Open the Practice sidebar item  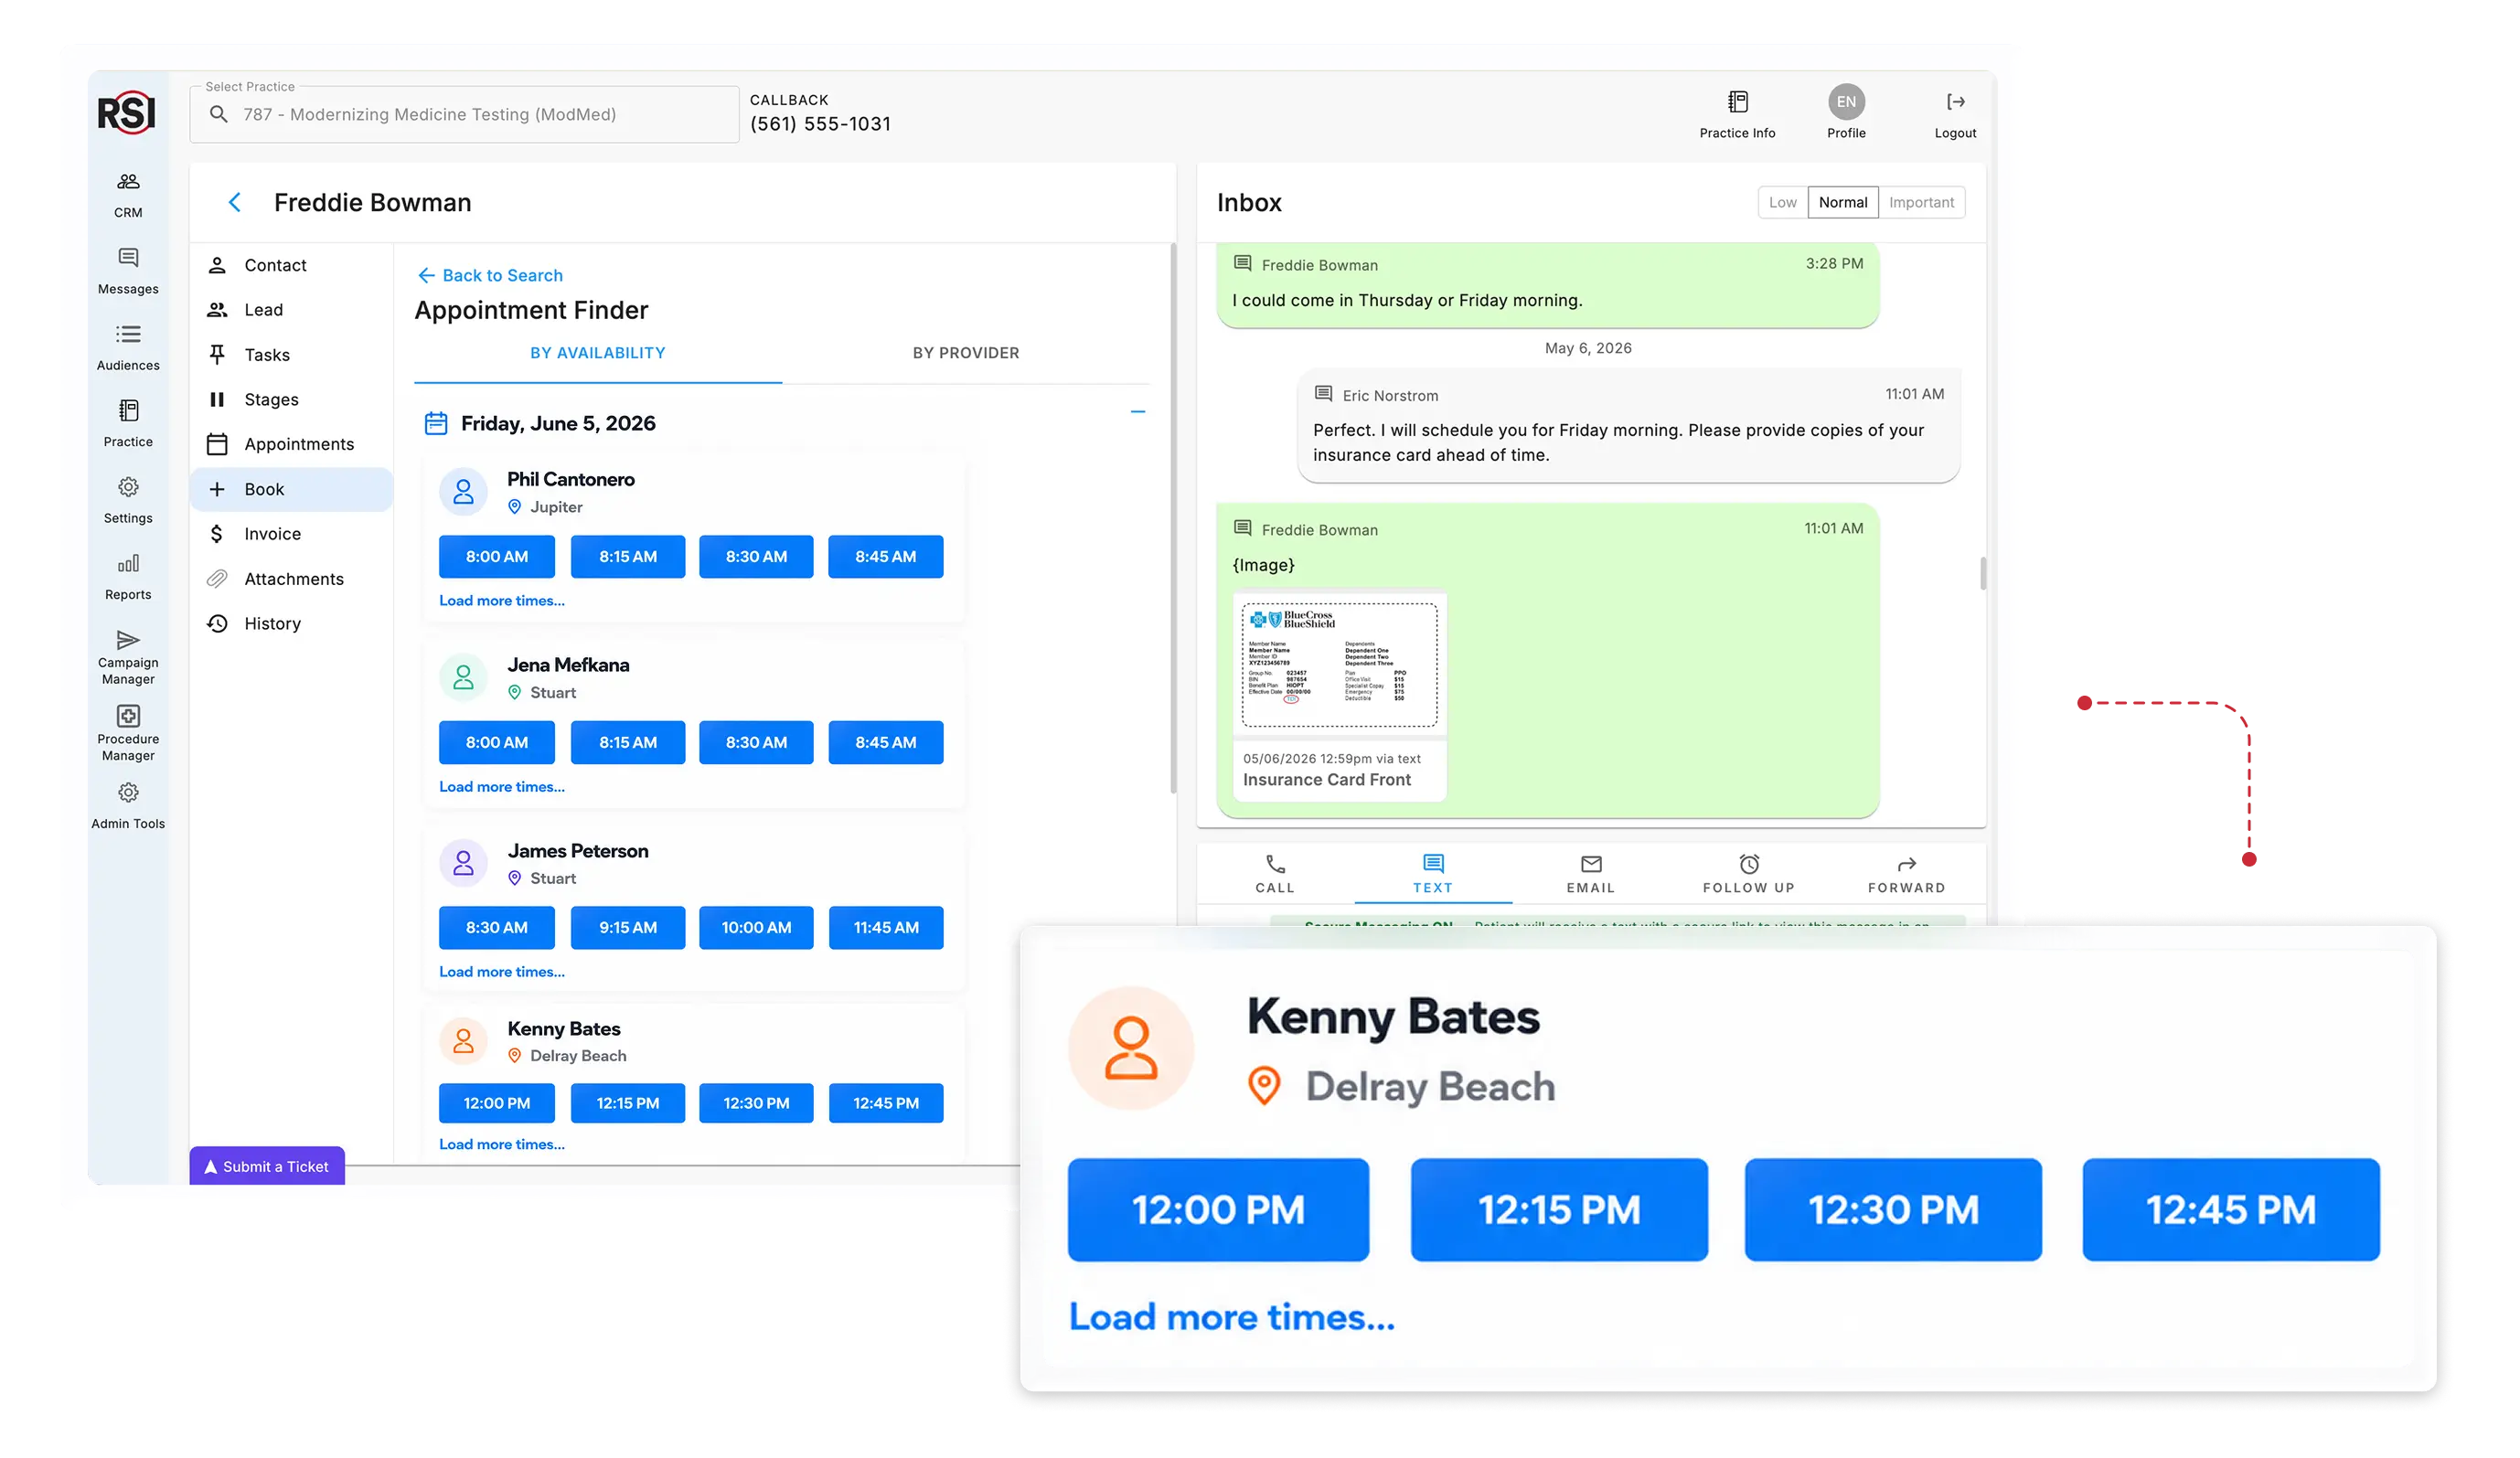tap(128, 423)
